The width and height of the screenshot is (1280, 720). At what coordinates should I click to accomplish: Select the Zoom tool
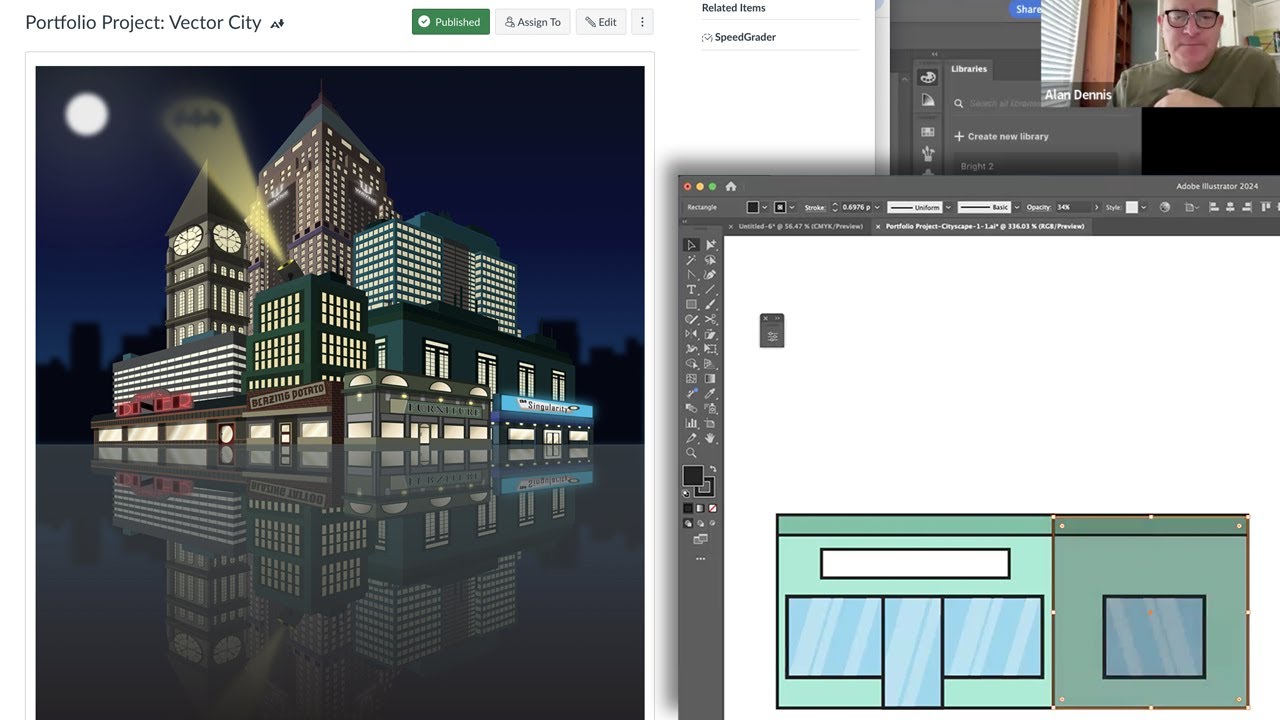pyautogui.click(x=690, y=452)
